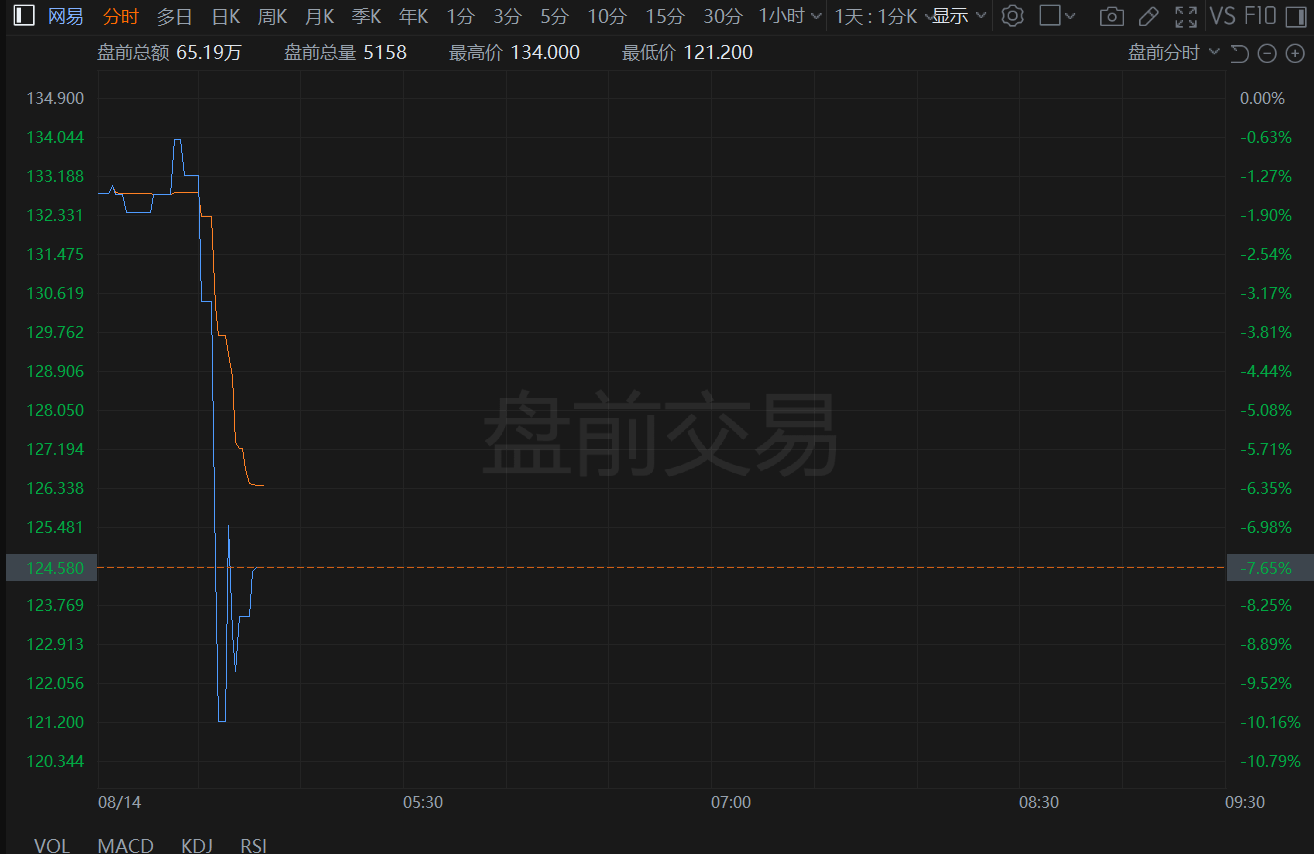Image resolution: width=1314 pixels, height=854 pixels.
Task: Switch to 季K quarterly candlestick
Action: [366, 16]
